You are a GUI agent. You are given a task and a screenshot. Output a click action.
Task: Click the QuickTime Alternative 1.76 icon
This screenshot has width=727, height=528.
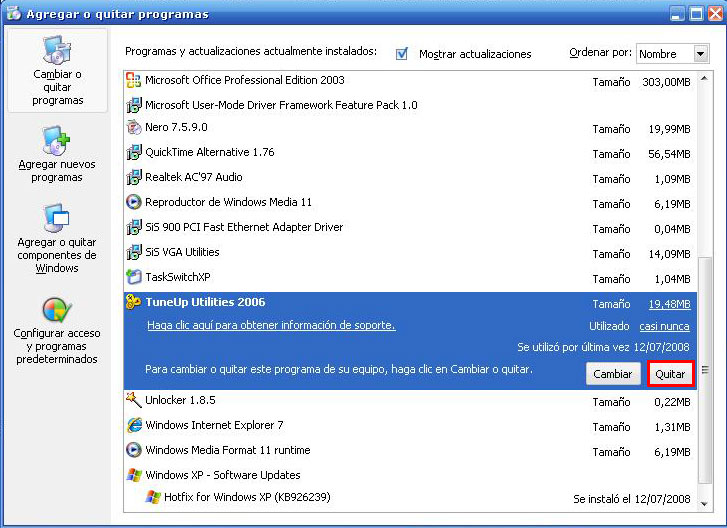point(134,152)
